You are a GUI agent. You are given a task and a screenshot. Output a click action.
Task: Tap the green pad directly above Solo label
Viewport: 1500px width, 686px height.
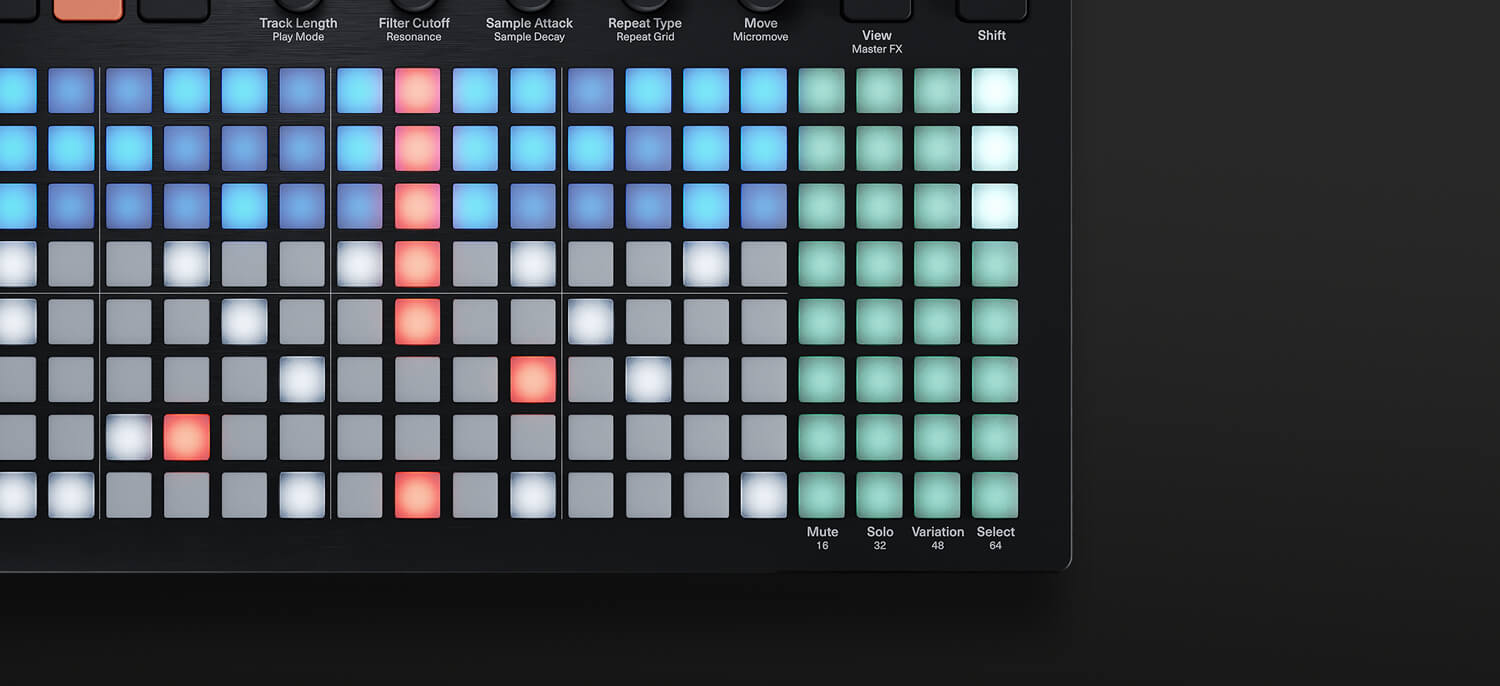(x=879, y=495)
